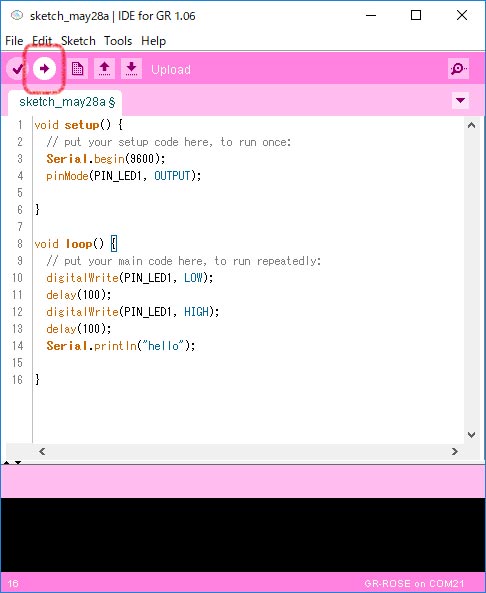Expand the tab options dropdown arrow
Screen dimensions: 486x593
pos(460,101)
